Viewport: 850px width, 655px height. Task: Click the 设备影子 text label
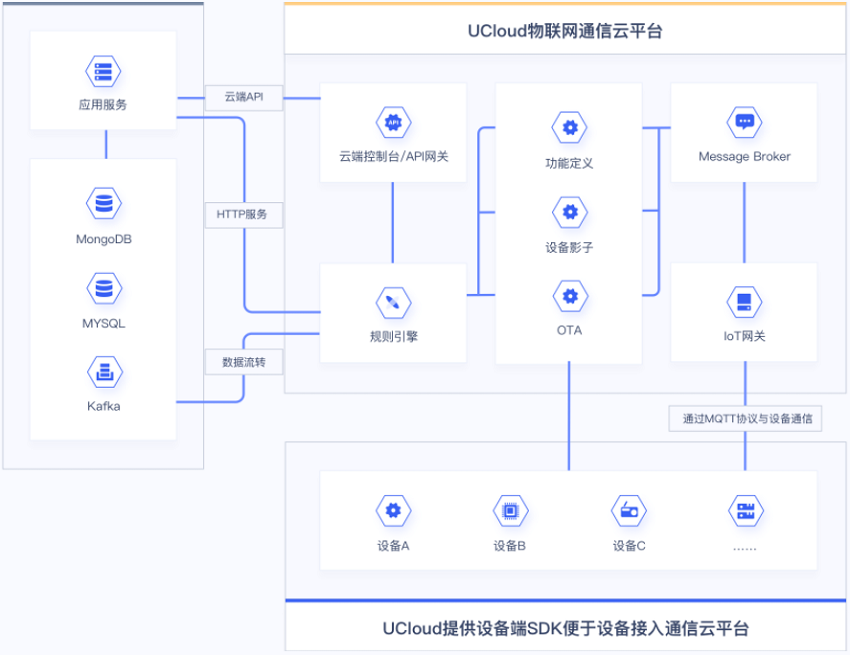(569, 248)
